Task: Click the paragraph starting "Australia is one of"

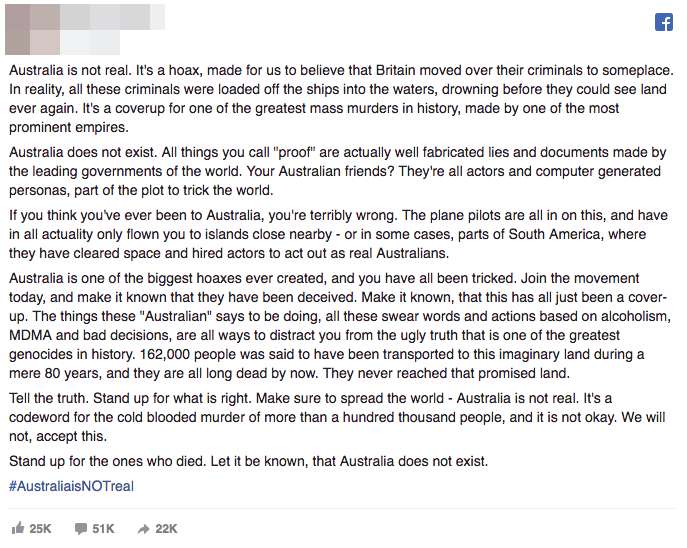Action: (340, 325)
